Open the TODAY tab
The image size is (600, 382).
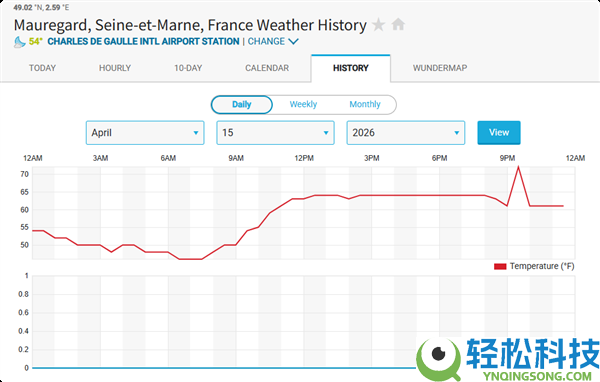[42, 68]
